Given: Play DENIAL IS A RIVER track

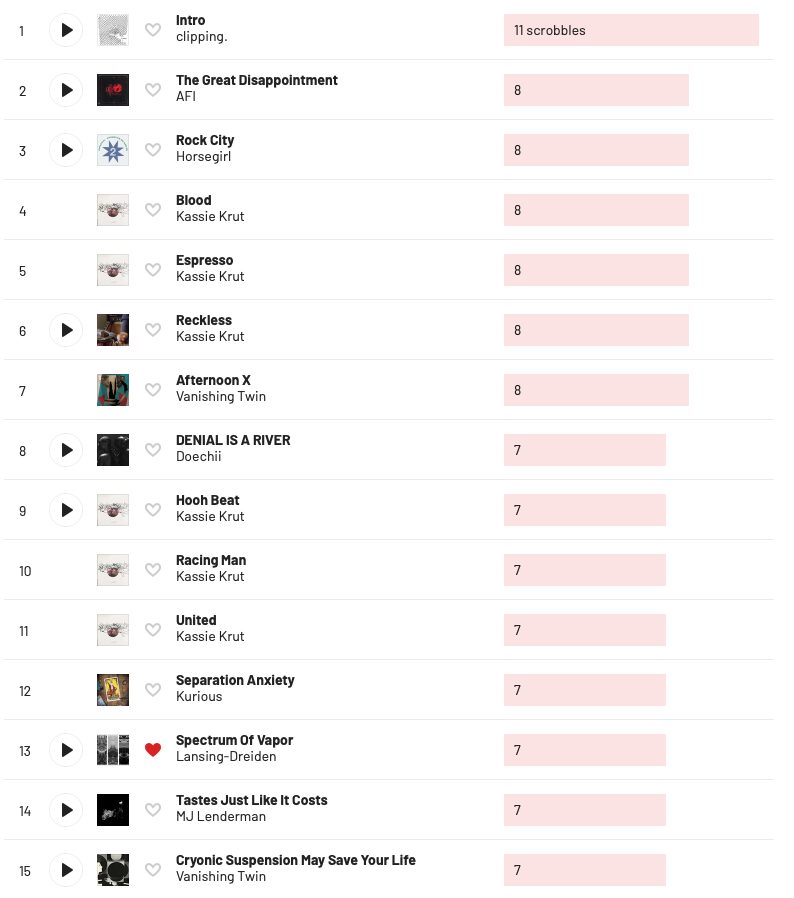Looking at the screenshot, I should (66, 450).
